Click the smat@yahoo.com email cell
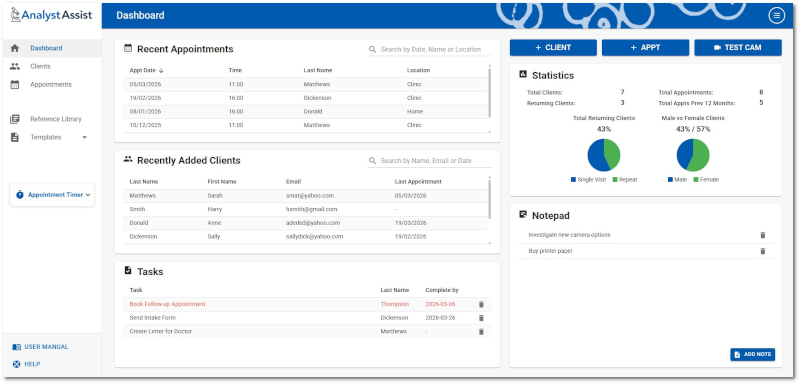Screen dimensions: 800x384 point(310,195)
